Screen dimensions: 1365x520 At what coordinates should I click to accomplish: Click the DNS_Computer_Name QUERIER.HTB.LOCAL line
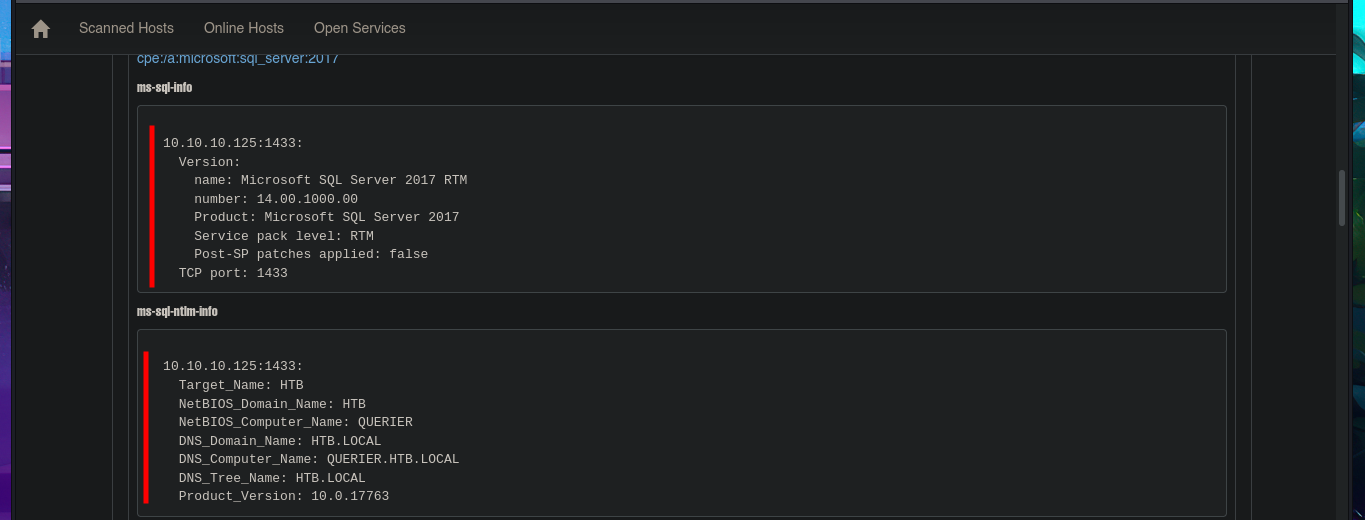pyautogui.click(x=319, y=459)
